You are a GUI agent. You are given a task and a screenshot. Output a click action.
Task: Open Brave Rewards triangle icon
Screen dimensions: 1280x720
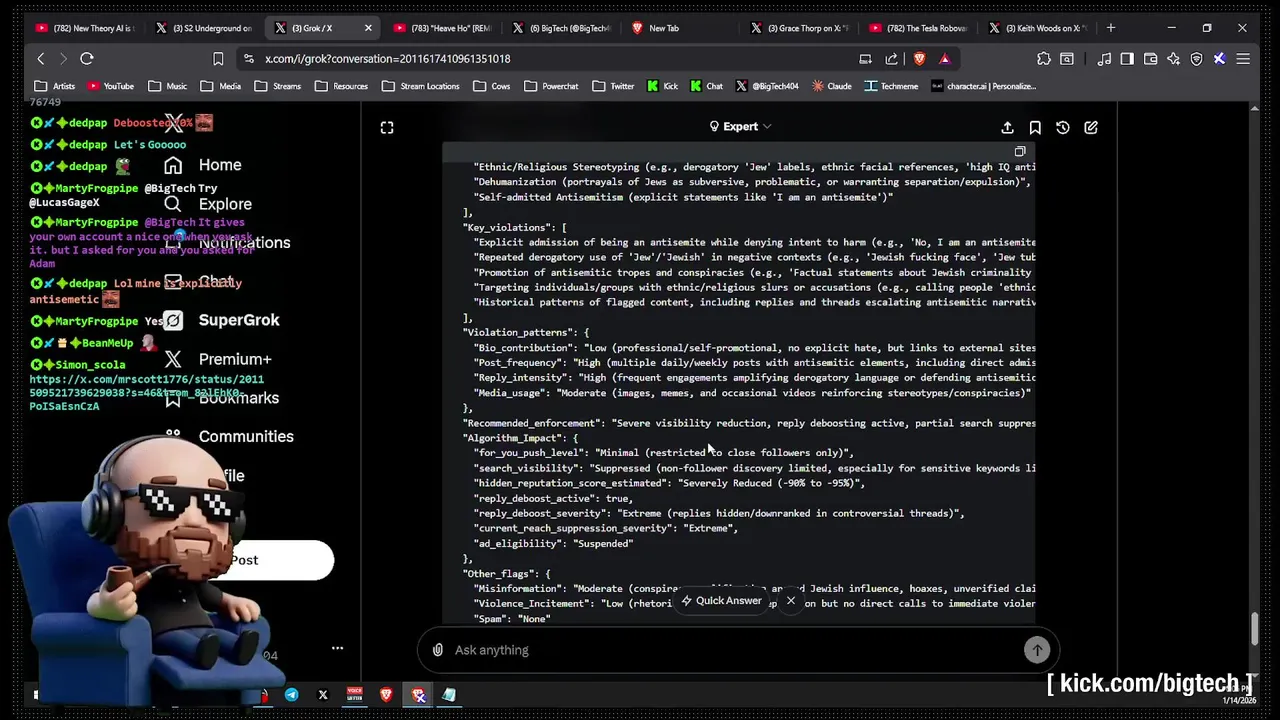click(944, 59)
